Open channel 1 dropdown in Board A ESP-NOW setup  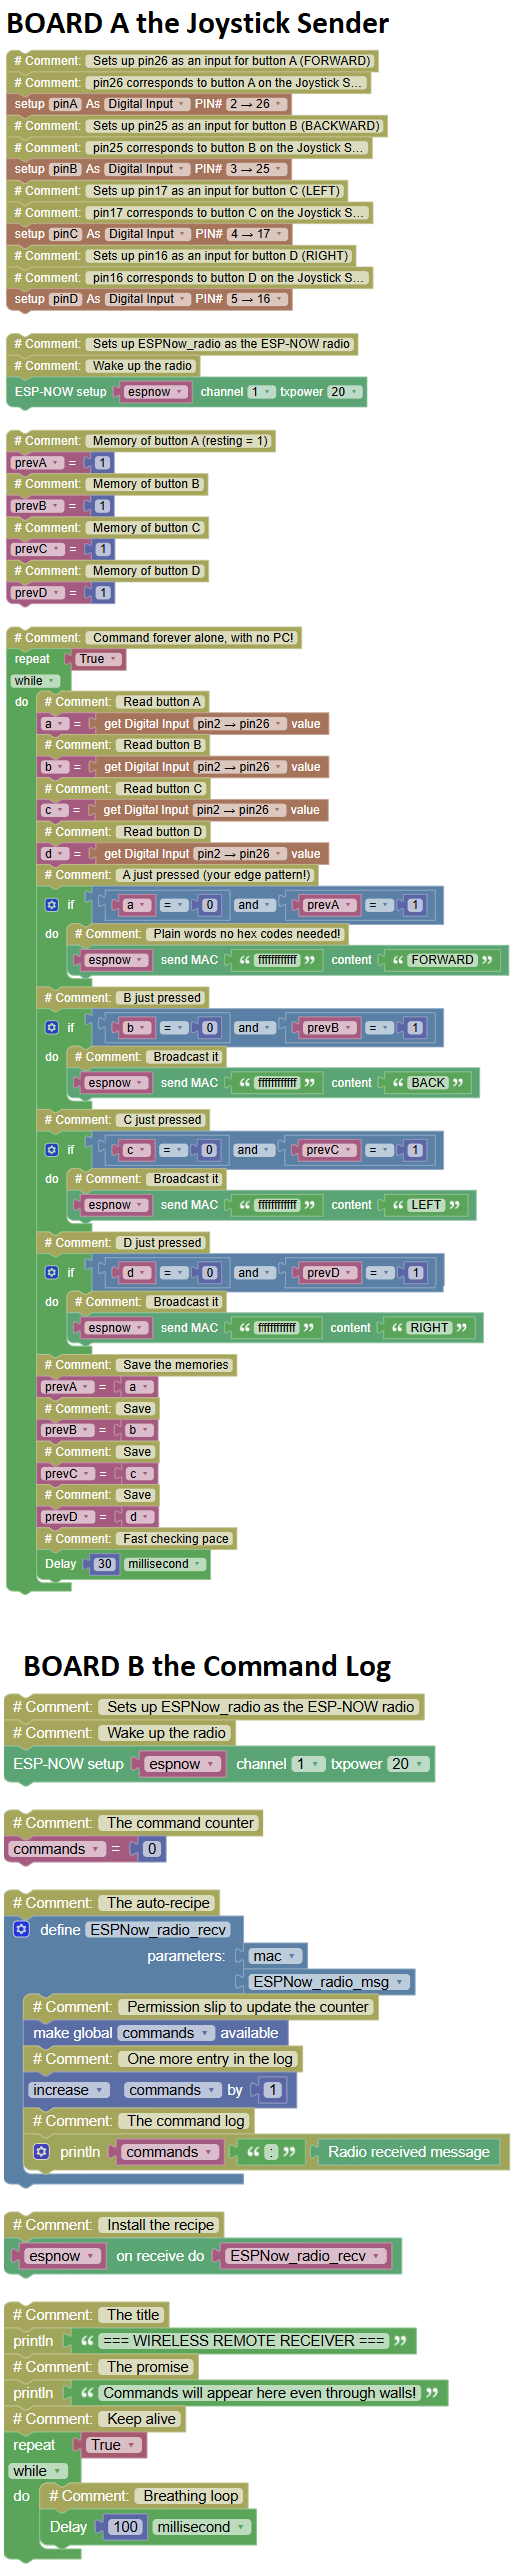point(260,392)
